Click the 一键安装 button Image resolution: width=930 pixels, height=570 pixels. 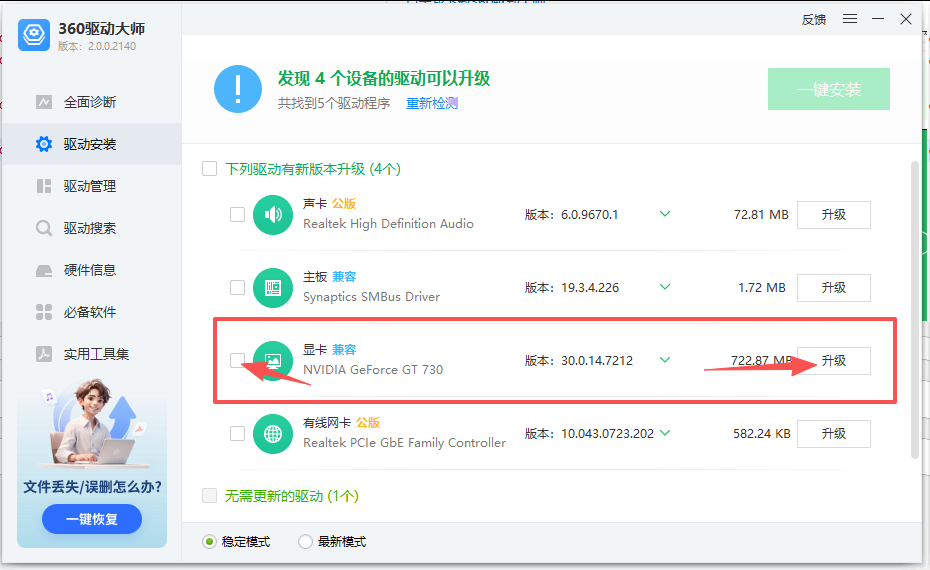[829, 89]
